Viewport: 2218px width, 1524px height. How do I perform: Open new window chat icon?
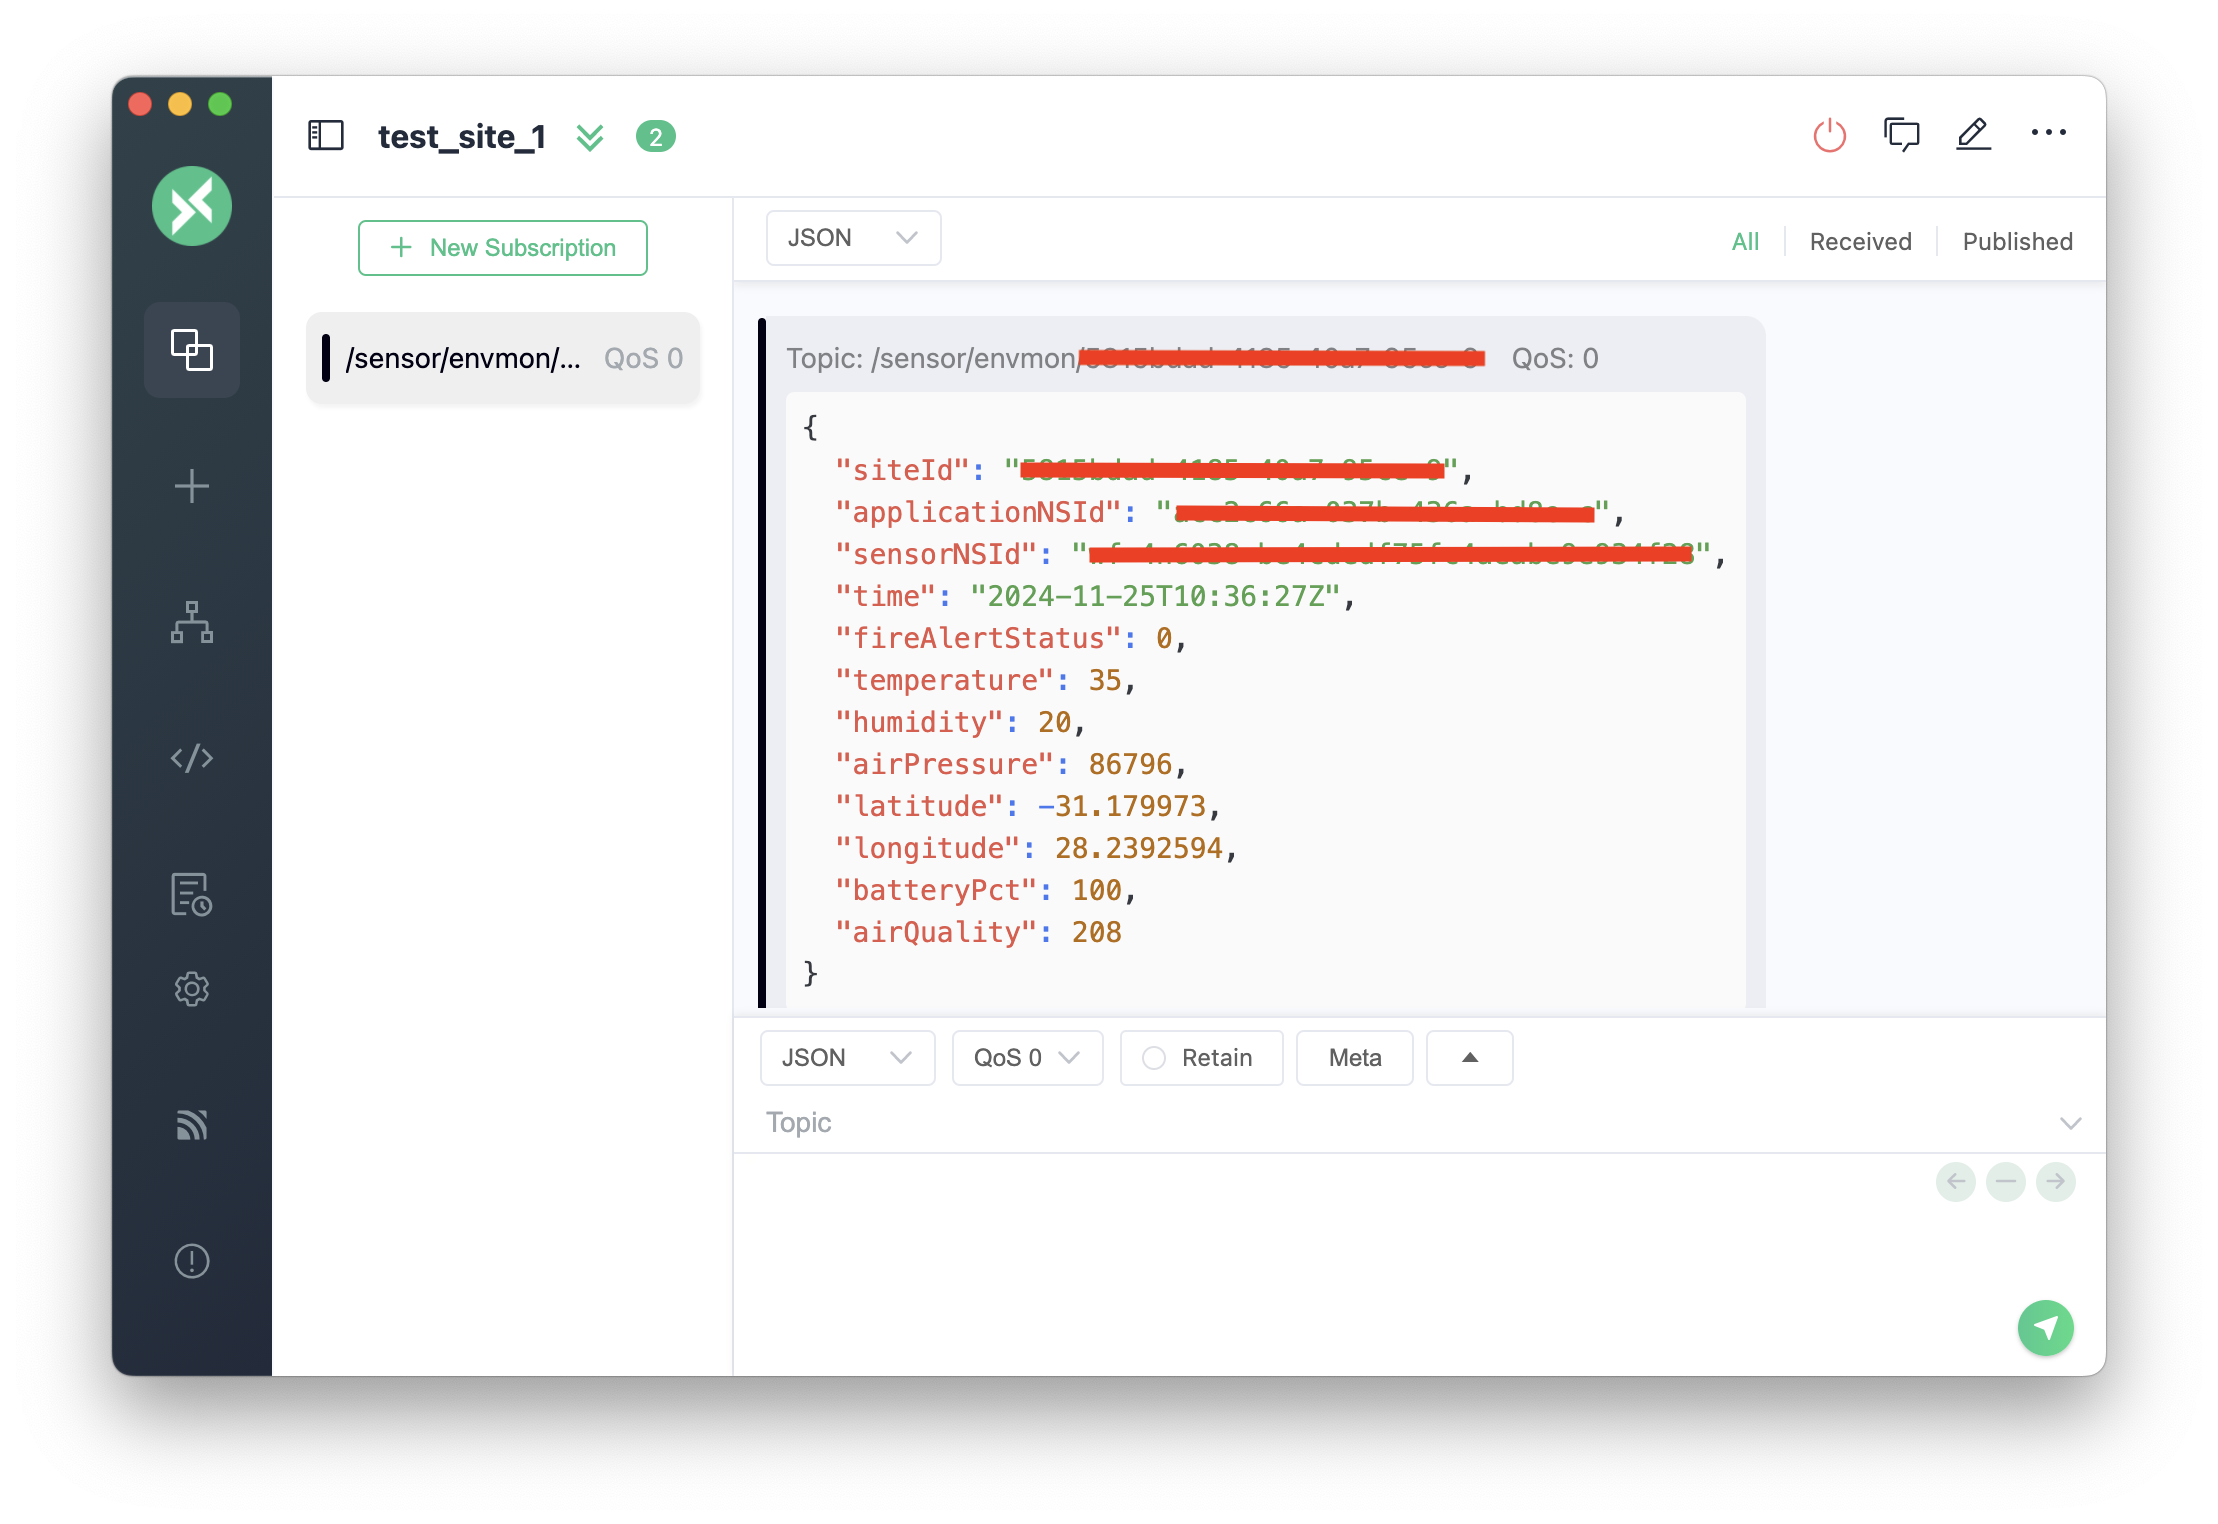click(1902, 134)
